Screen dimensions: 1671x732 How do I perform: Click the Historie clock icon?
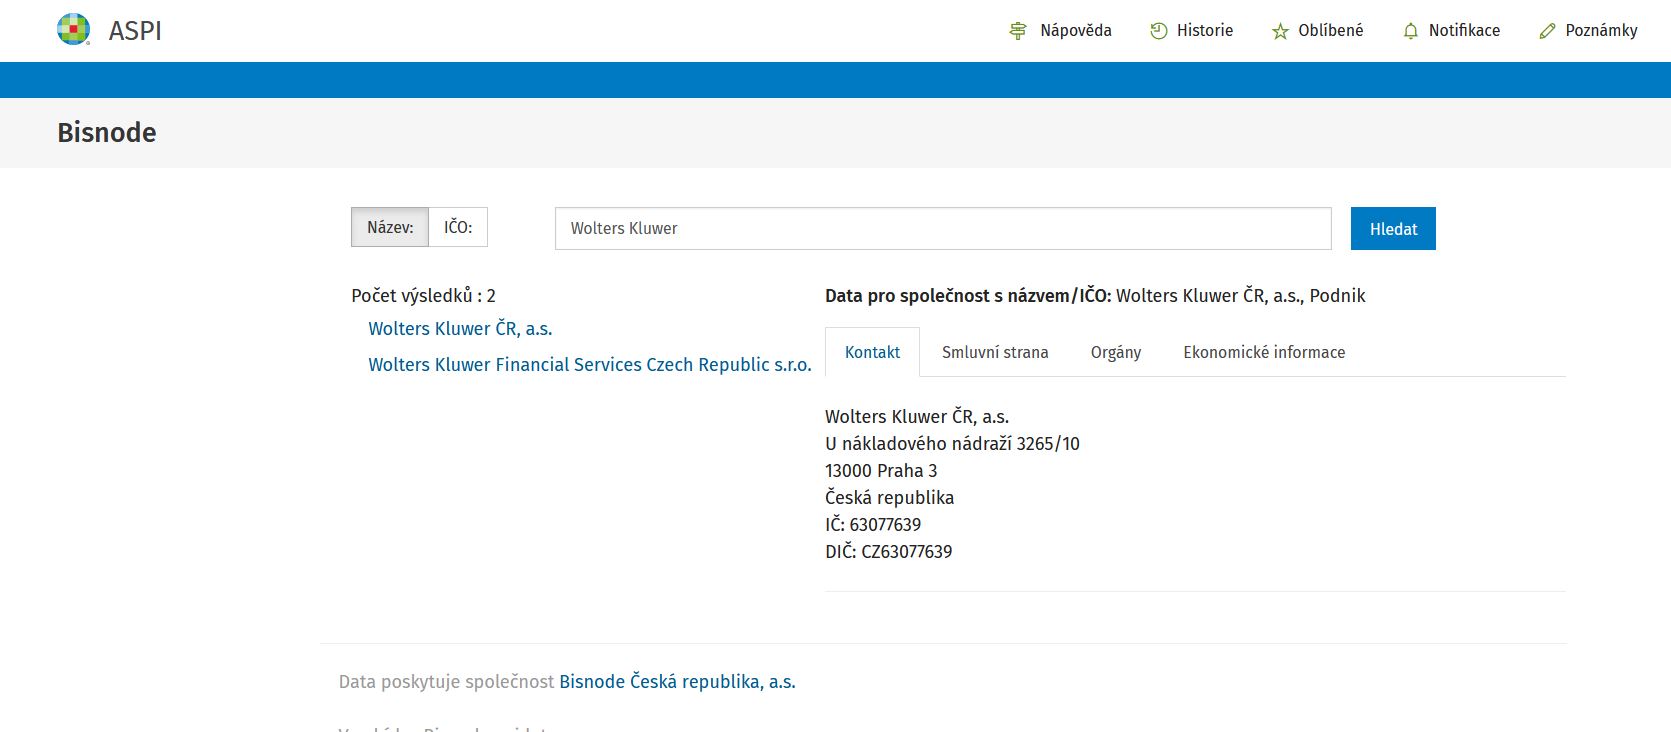pyautogui.click(x=1158, y=31)
